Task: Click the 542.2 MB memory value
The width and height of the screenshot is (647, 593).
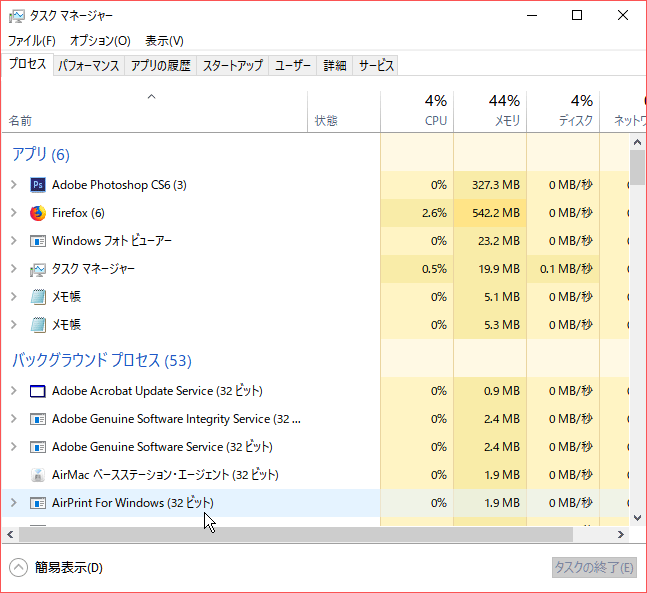Action: click(x=496, y=213)
